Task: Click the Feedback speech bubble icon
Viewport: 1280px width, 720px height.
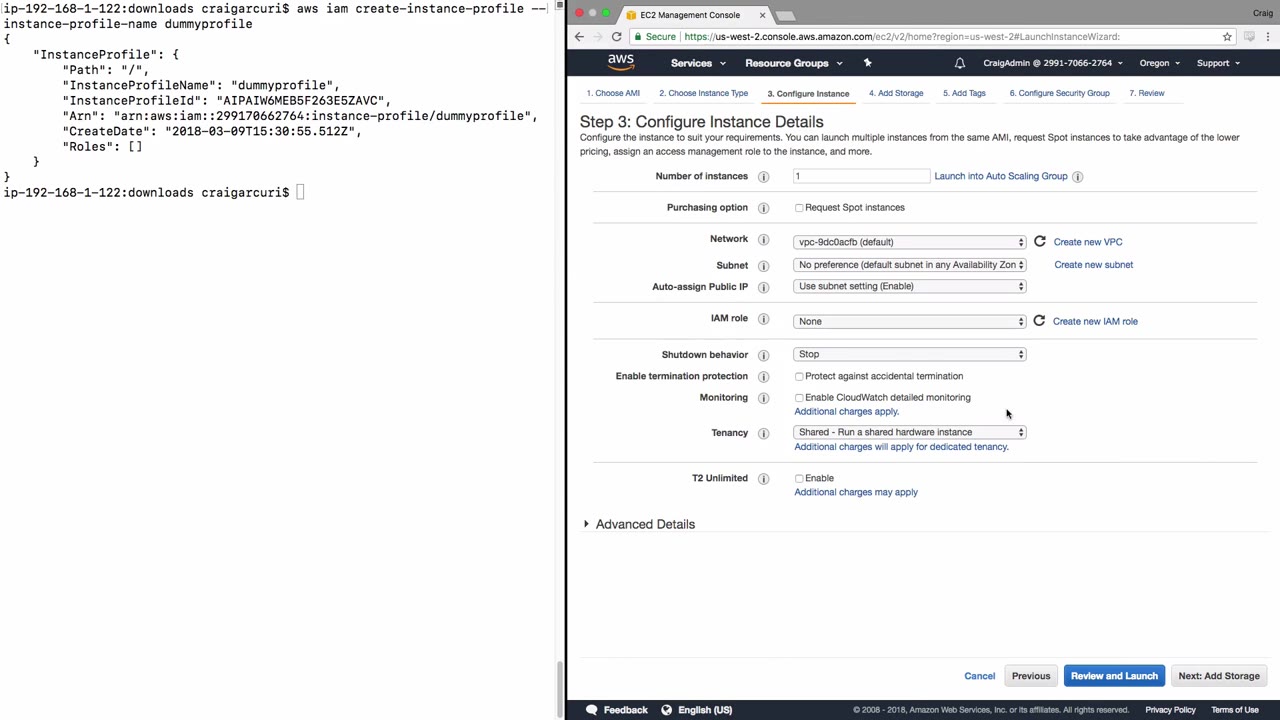Action: pyautogui.click(x=592, y=710)
